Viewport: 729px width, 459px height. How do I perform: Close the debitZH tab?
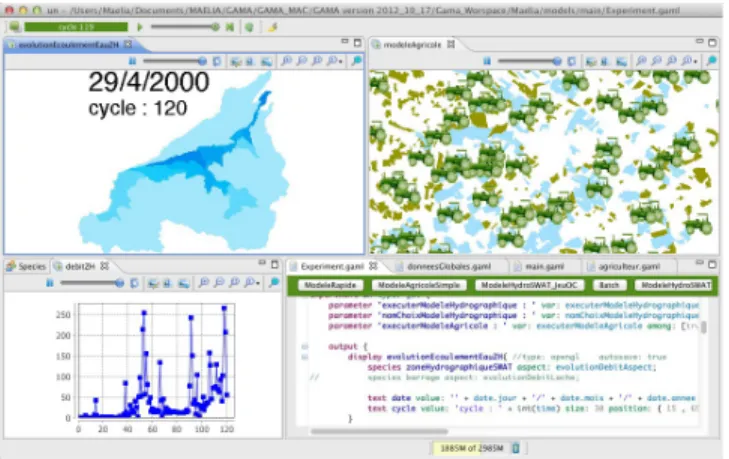105,266
